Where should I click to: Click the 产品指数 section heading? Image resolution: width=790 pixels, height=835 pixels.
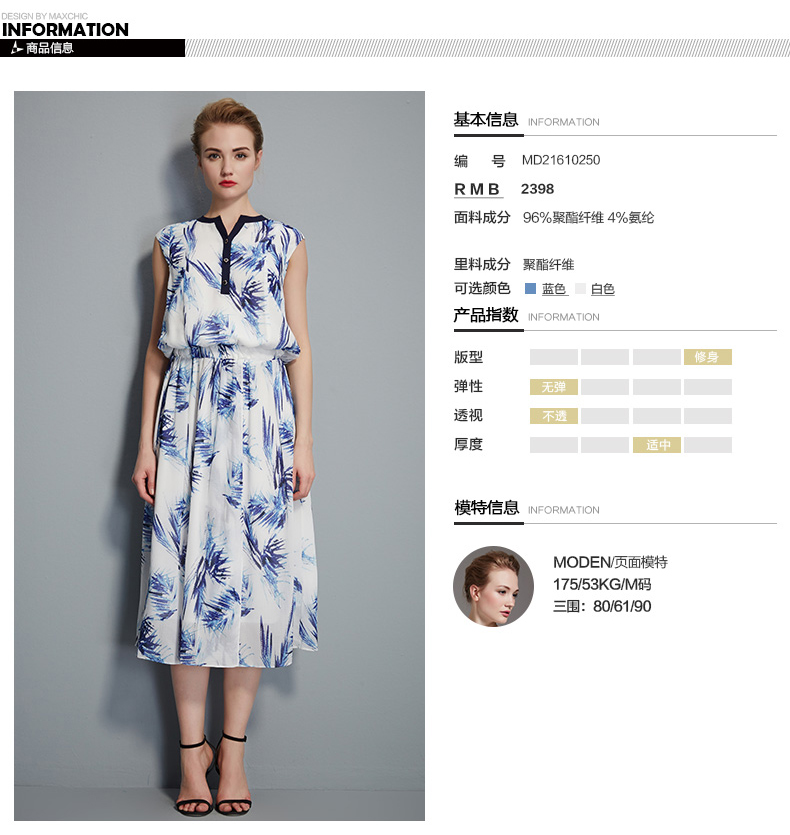486,314
